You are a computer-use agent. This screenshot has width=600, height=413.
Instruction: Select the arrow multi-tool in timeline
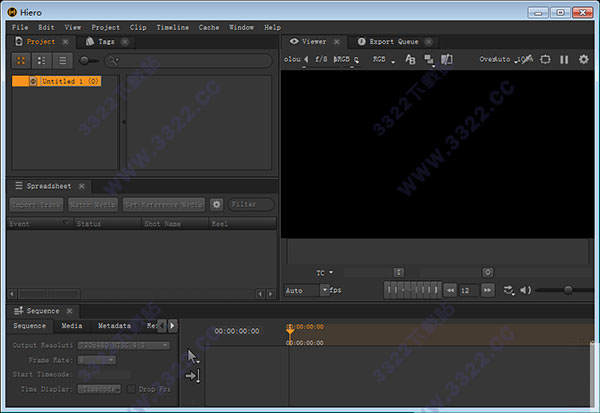(x=192, y=356)
